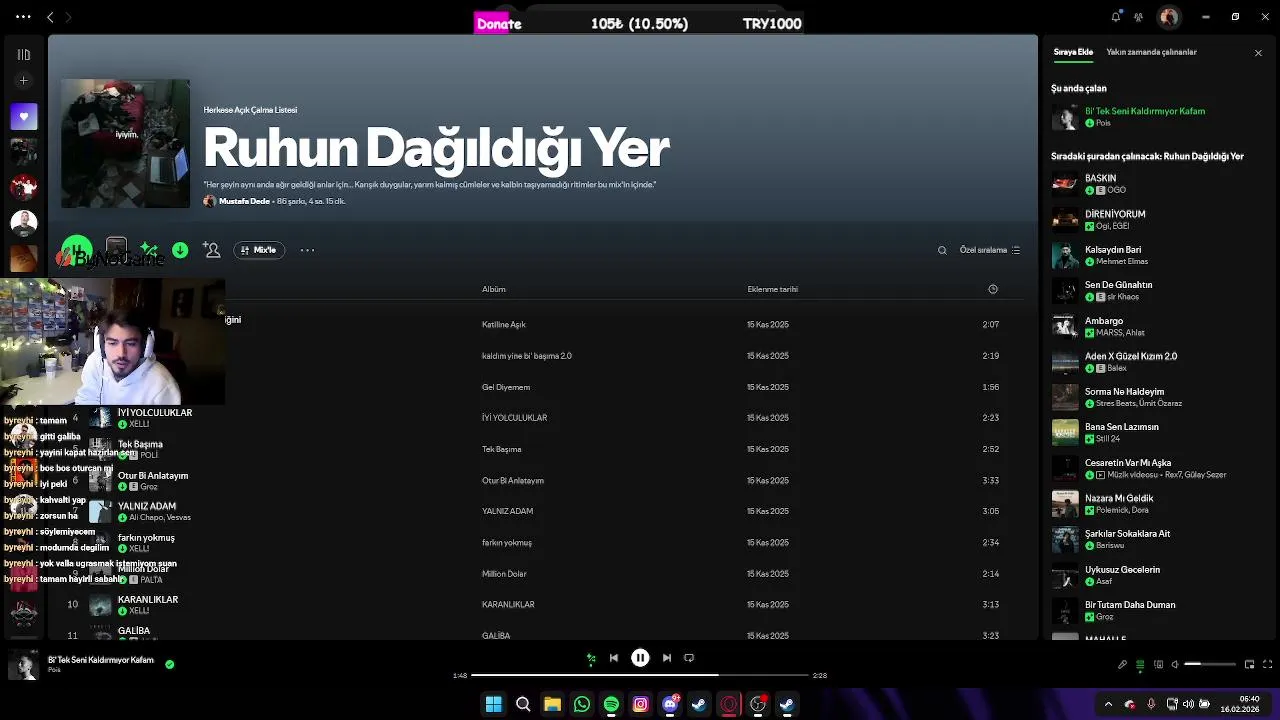Enter full screen player
1280x720 pixels.
[1267, 665]
